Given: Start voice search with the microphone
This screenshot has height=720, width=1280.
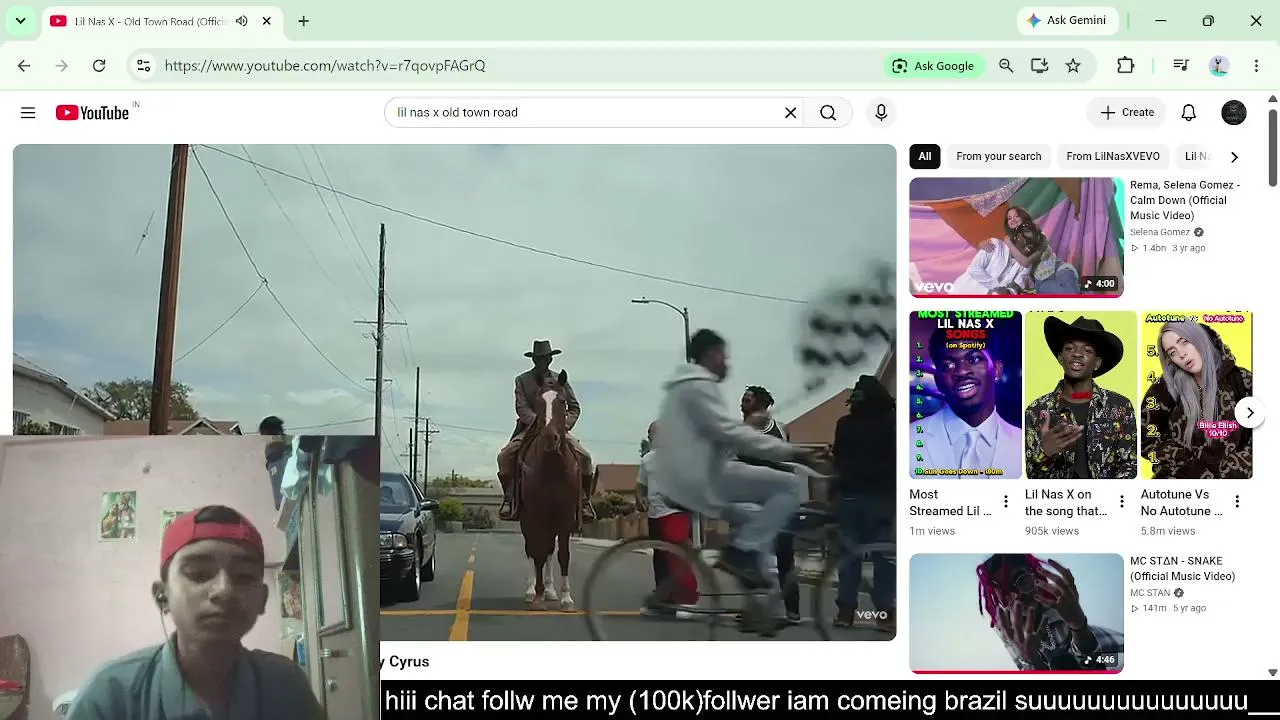Looking at the screenshot, I should 881,113.
